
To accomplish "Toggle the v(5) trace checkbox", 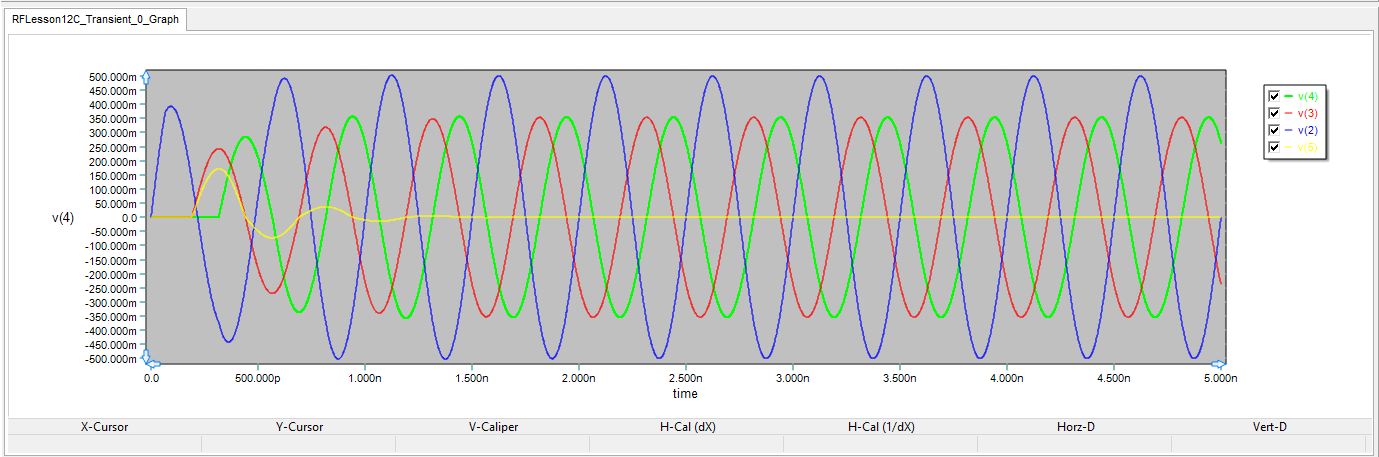I will (1274, 147).
